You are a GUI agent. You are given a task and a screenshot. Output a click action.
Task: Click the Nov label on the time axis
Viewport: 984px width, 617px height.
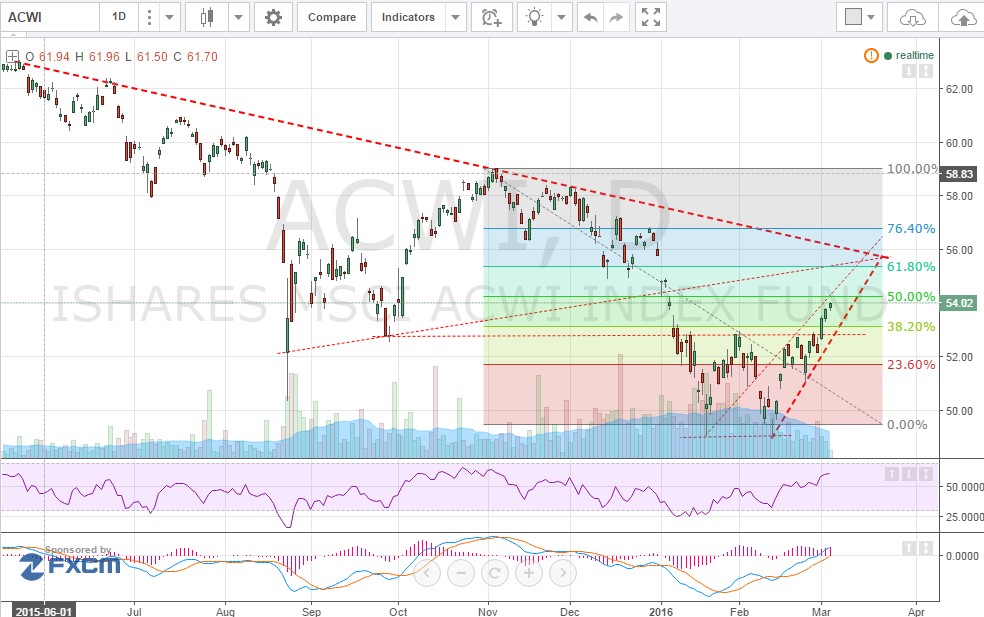point(488,611)
